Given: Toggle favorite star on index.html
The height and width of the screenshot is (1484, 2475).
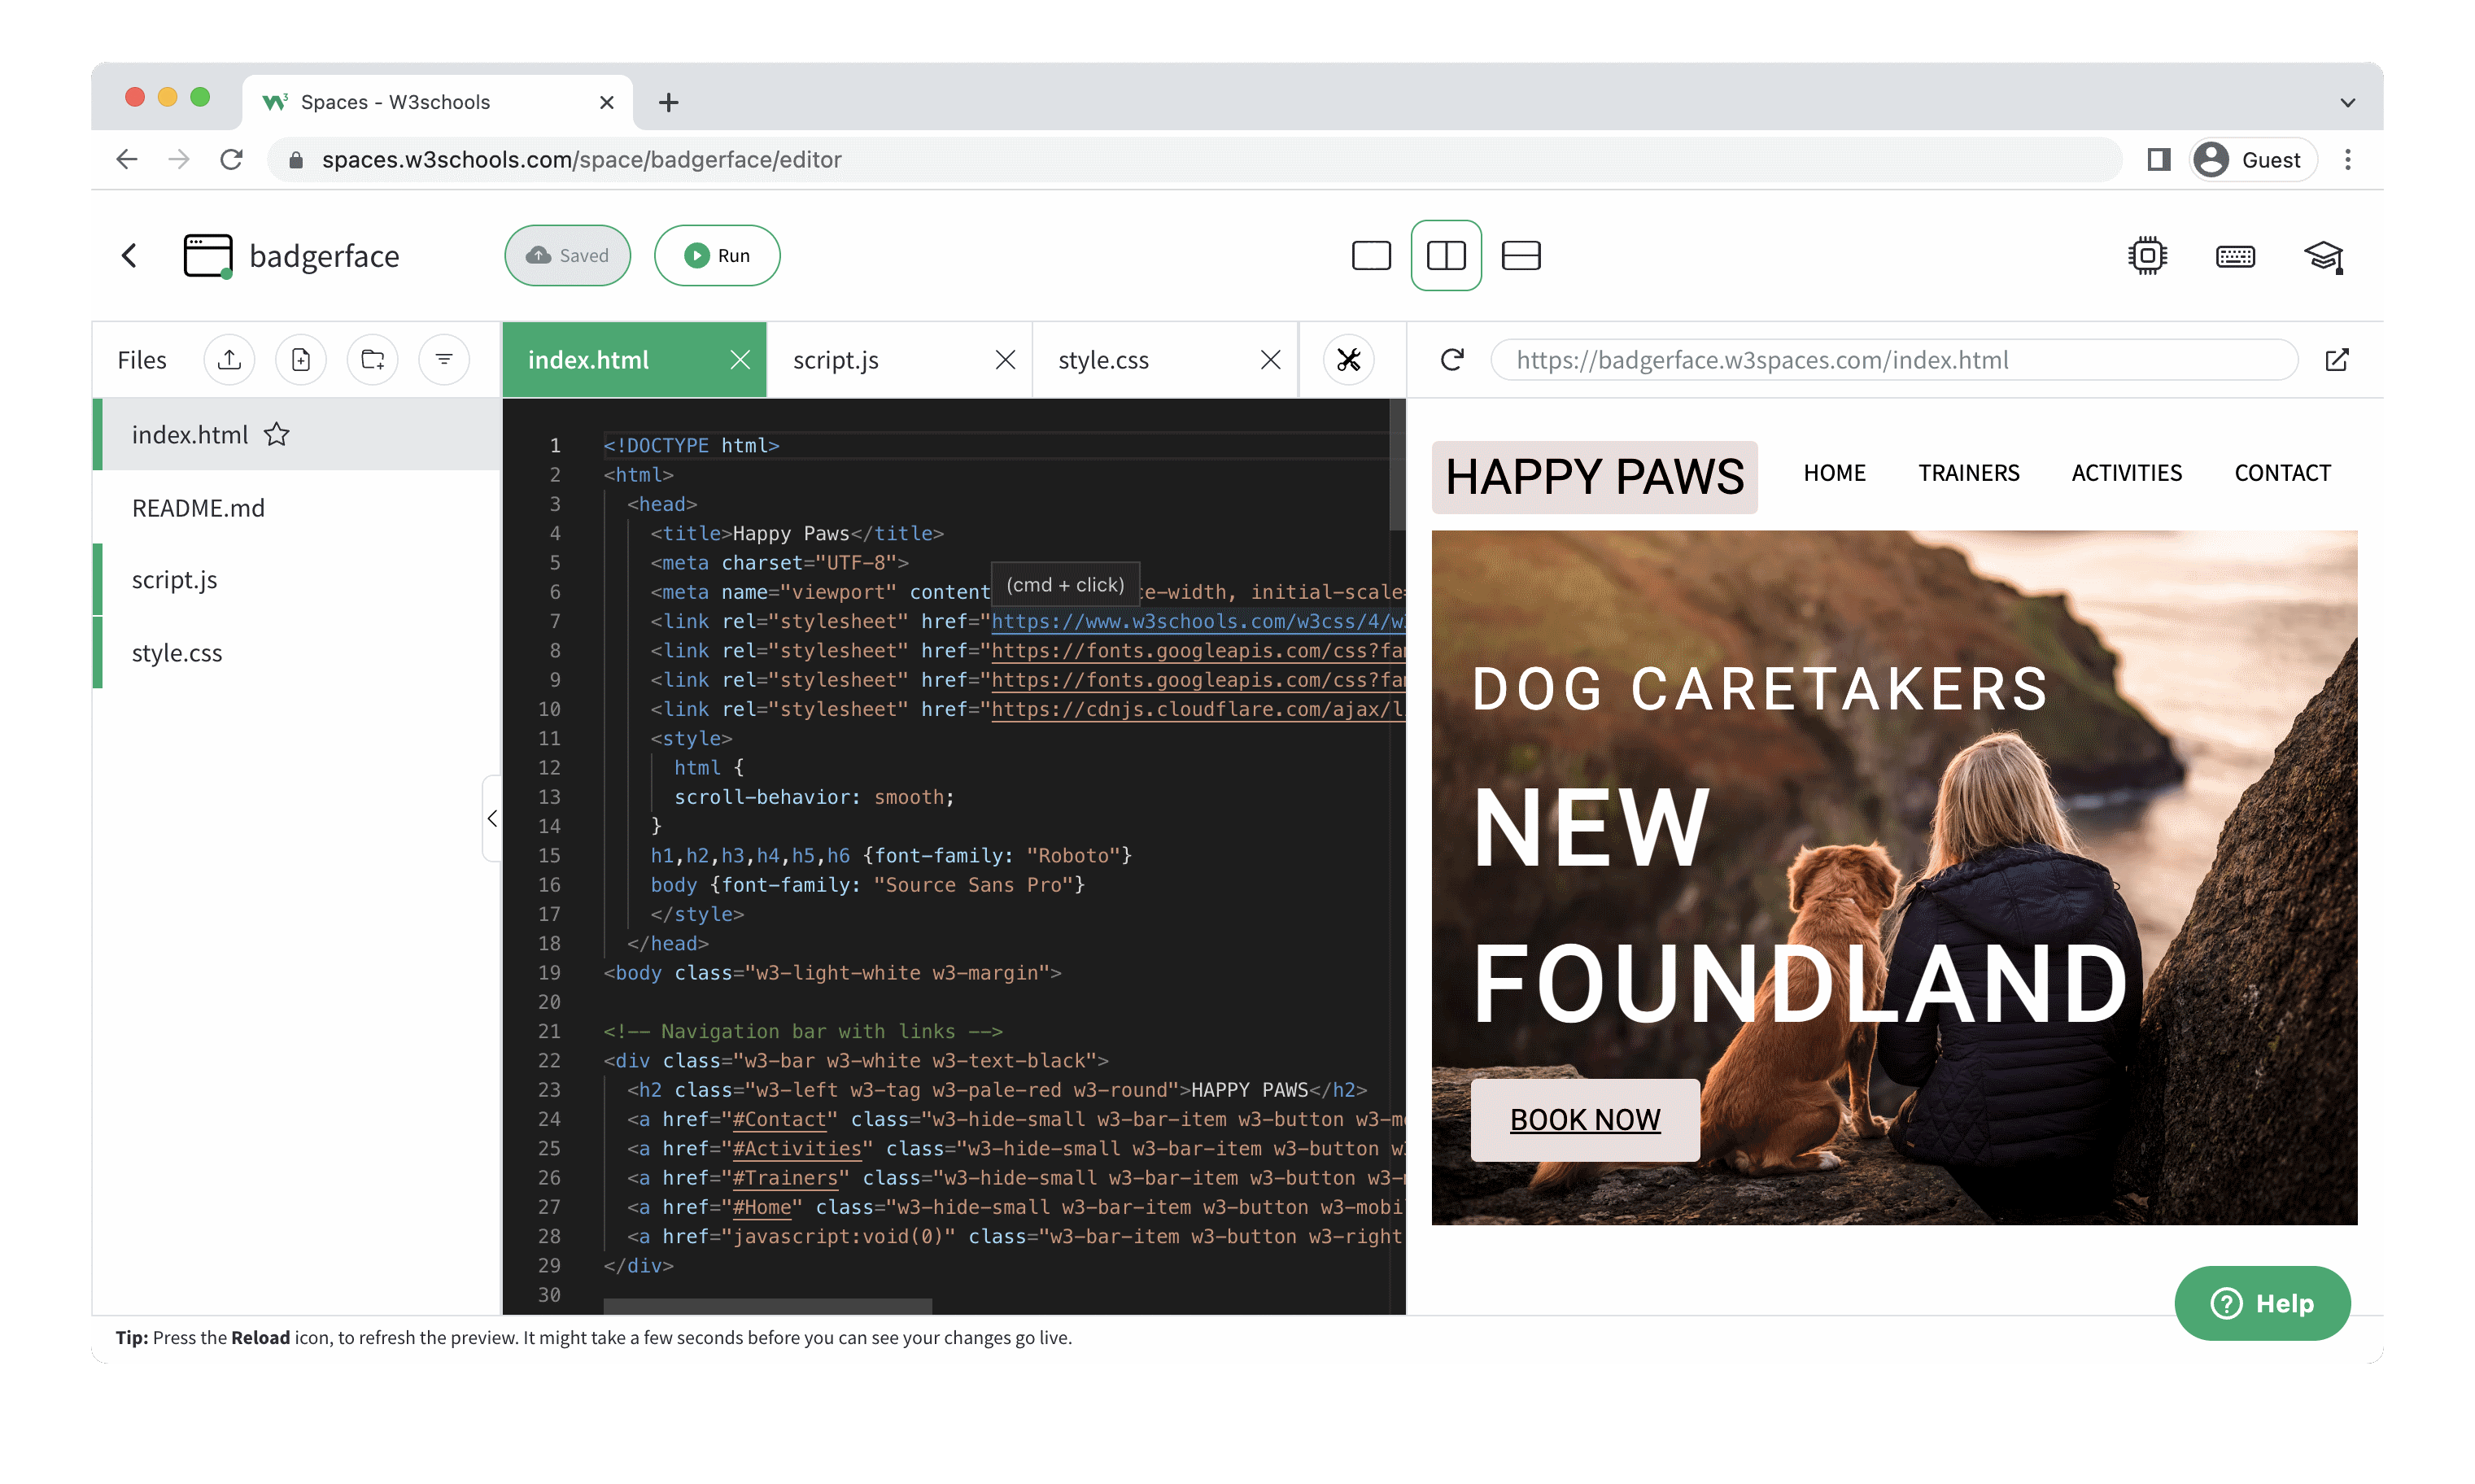Looking at the screenshot, I should [x=277, y=435].
